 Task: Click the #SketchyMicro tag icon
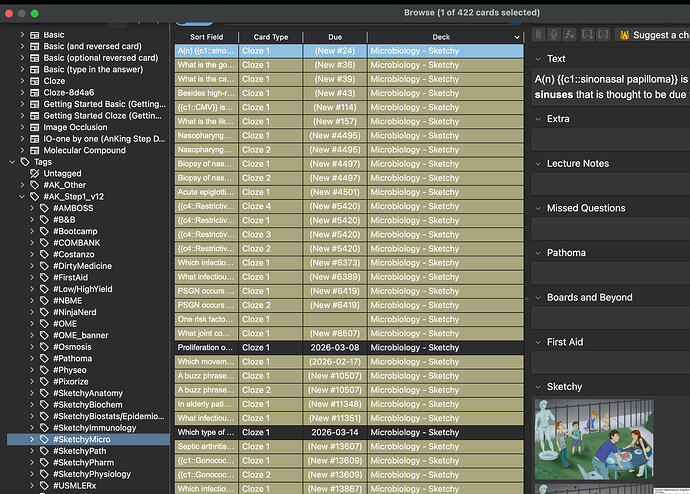(x=45, y=439)
